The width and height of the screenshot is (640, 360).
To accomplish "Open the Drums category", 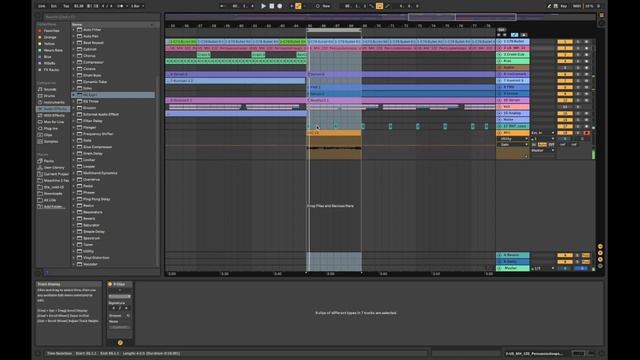I will (49, 96).
